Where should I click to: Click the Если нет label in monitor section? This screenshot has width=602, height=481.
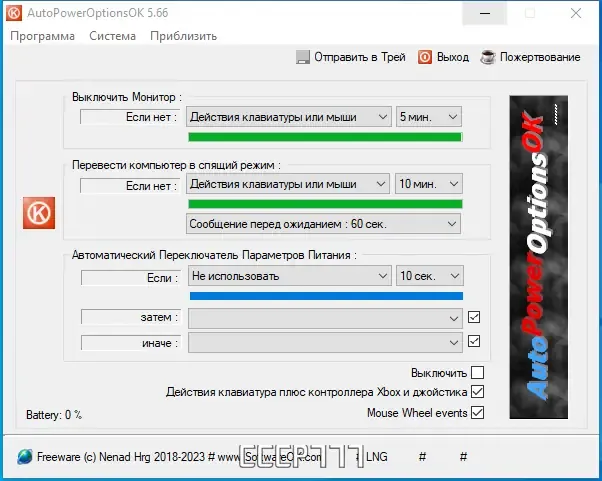click(x=130, y=117)
